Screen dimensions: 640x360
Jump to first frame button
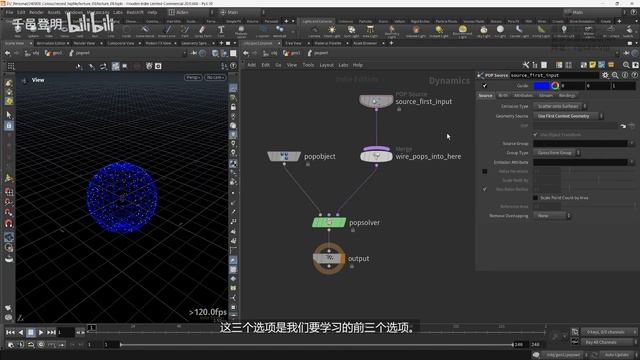[x=10, y=333]
